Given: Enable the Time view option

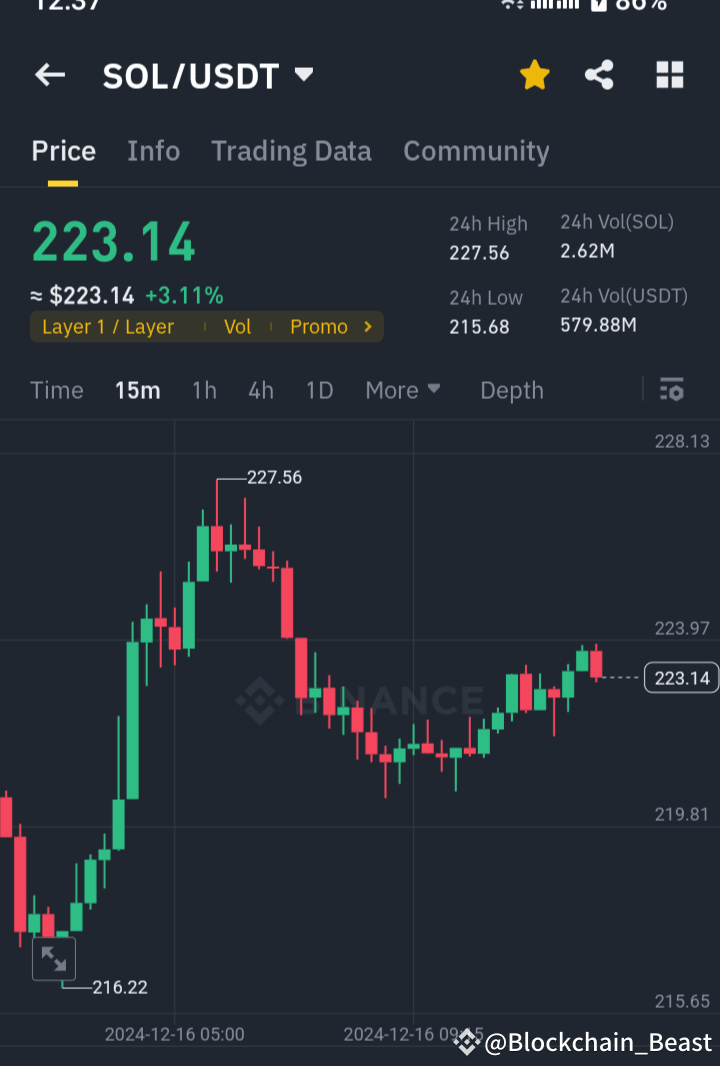Looking at the screenshot, I should [x=56, y=390].
